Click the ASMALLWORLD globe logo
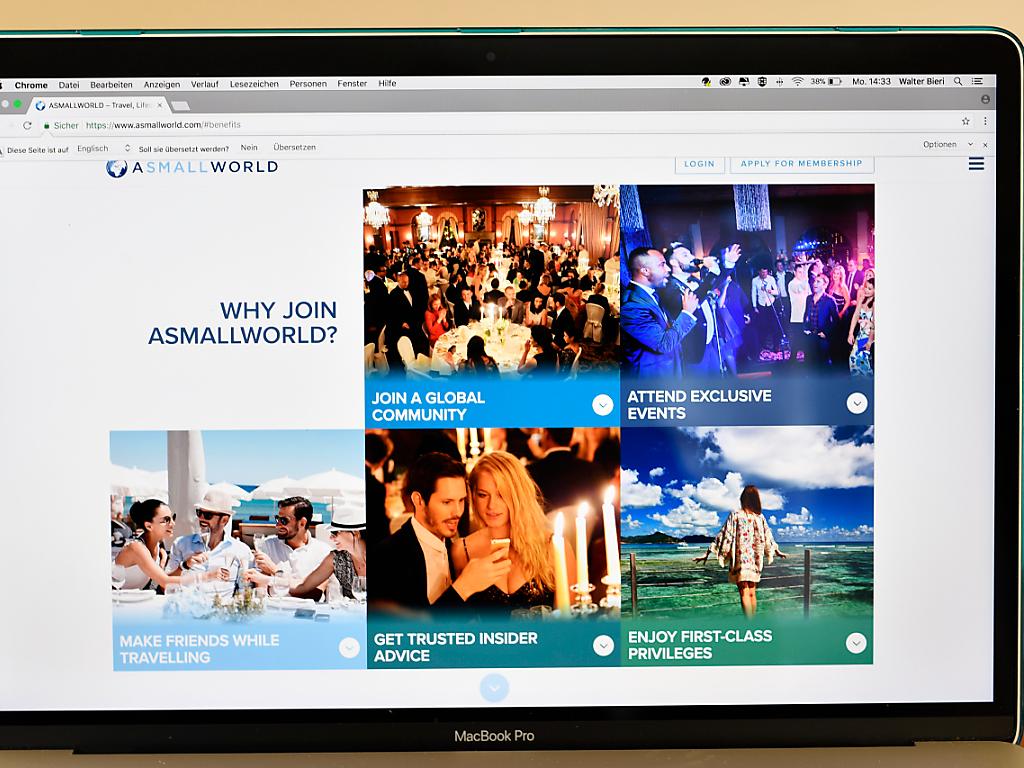Viewport: 1024px width, 768px height. [x=117, y=168]
